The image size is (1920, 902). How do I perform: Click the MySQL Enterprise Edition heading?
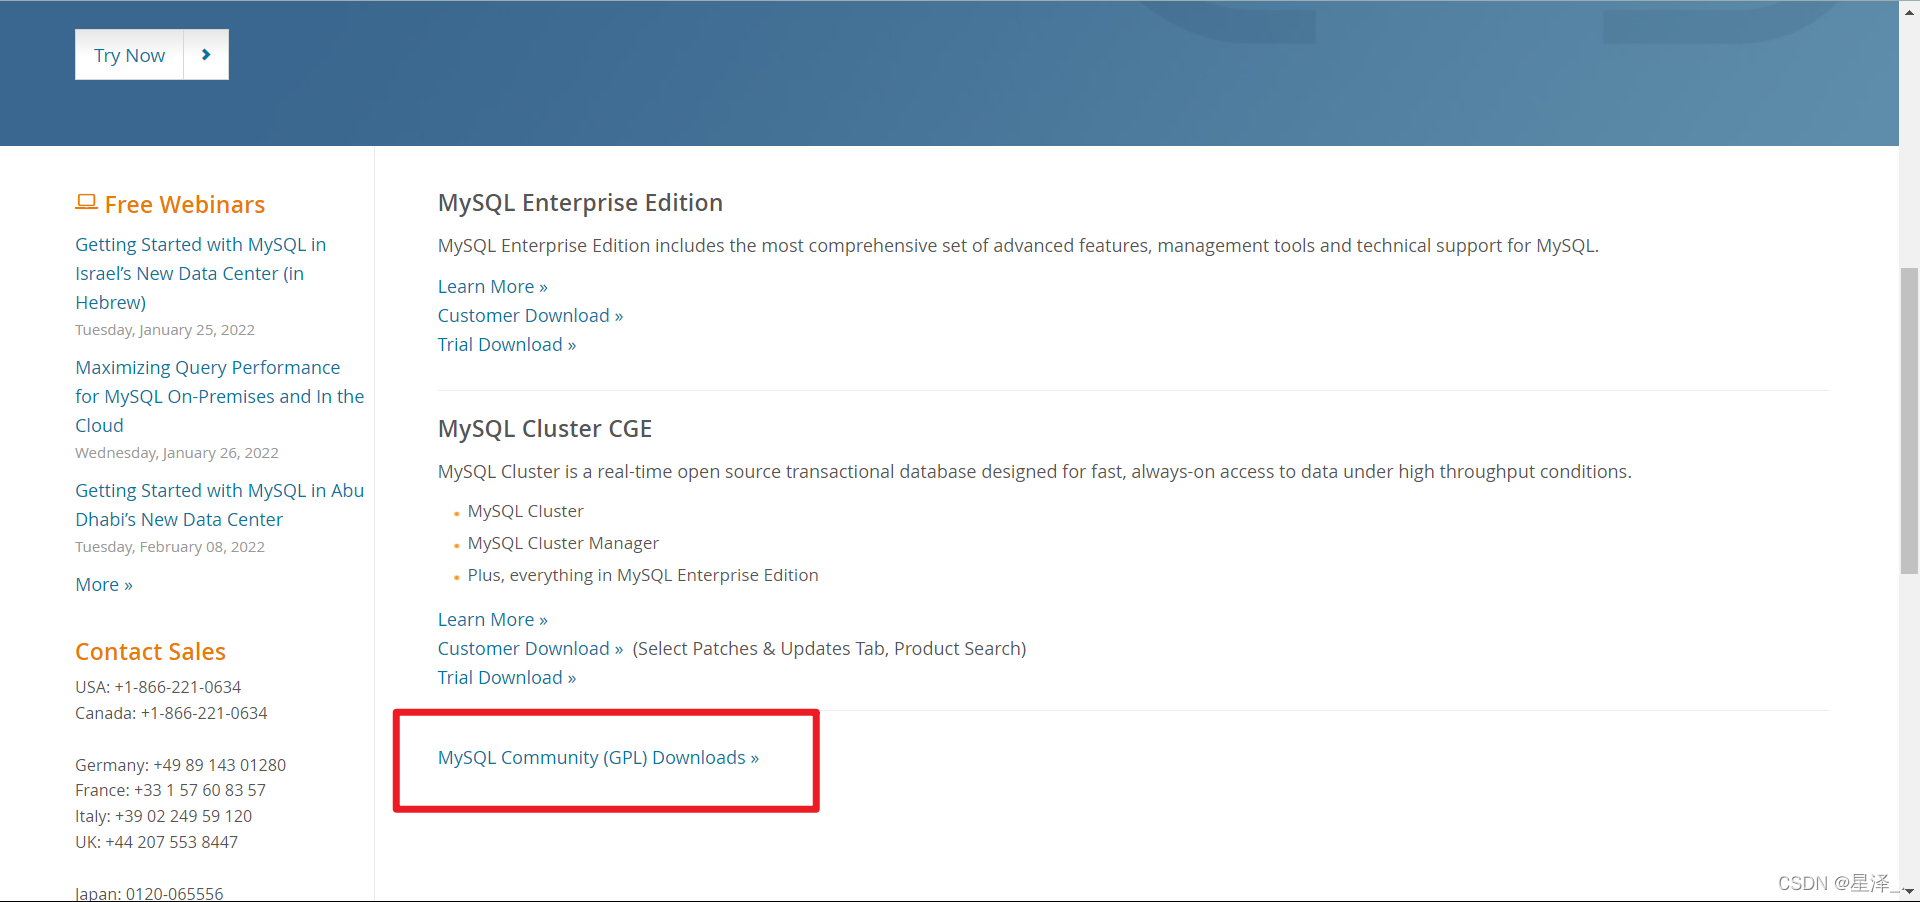pos(580,203)
